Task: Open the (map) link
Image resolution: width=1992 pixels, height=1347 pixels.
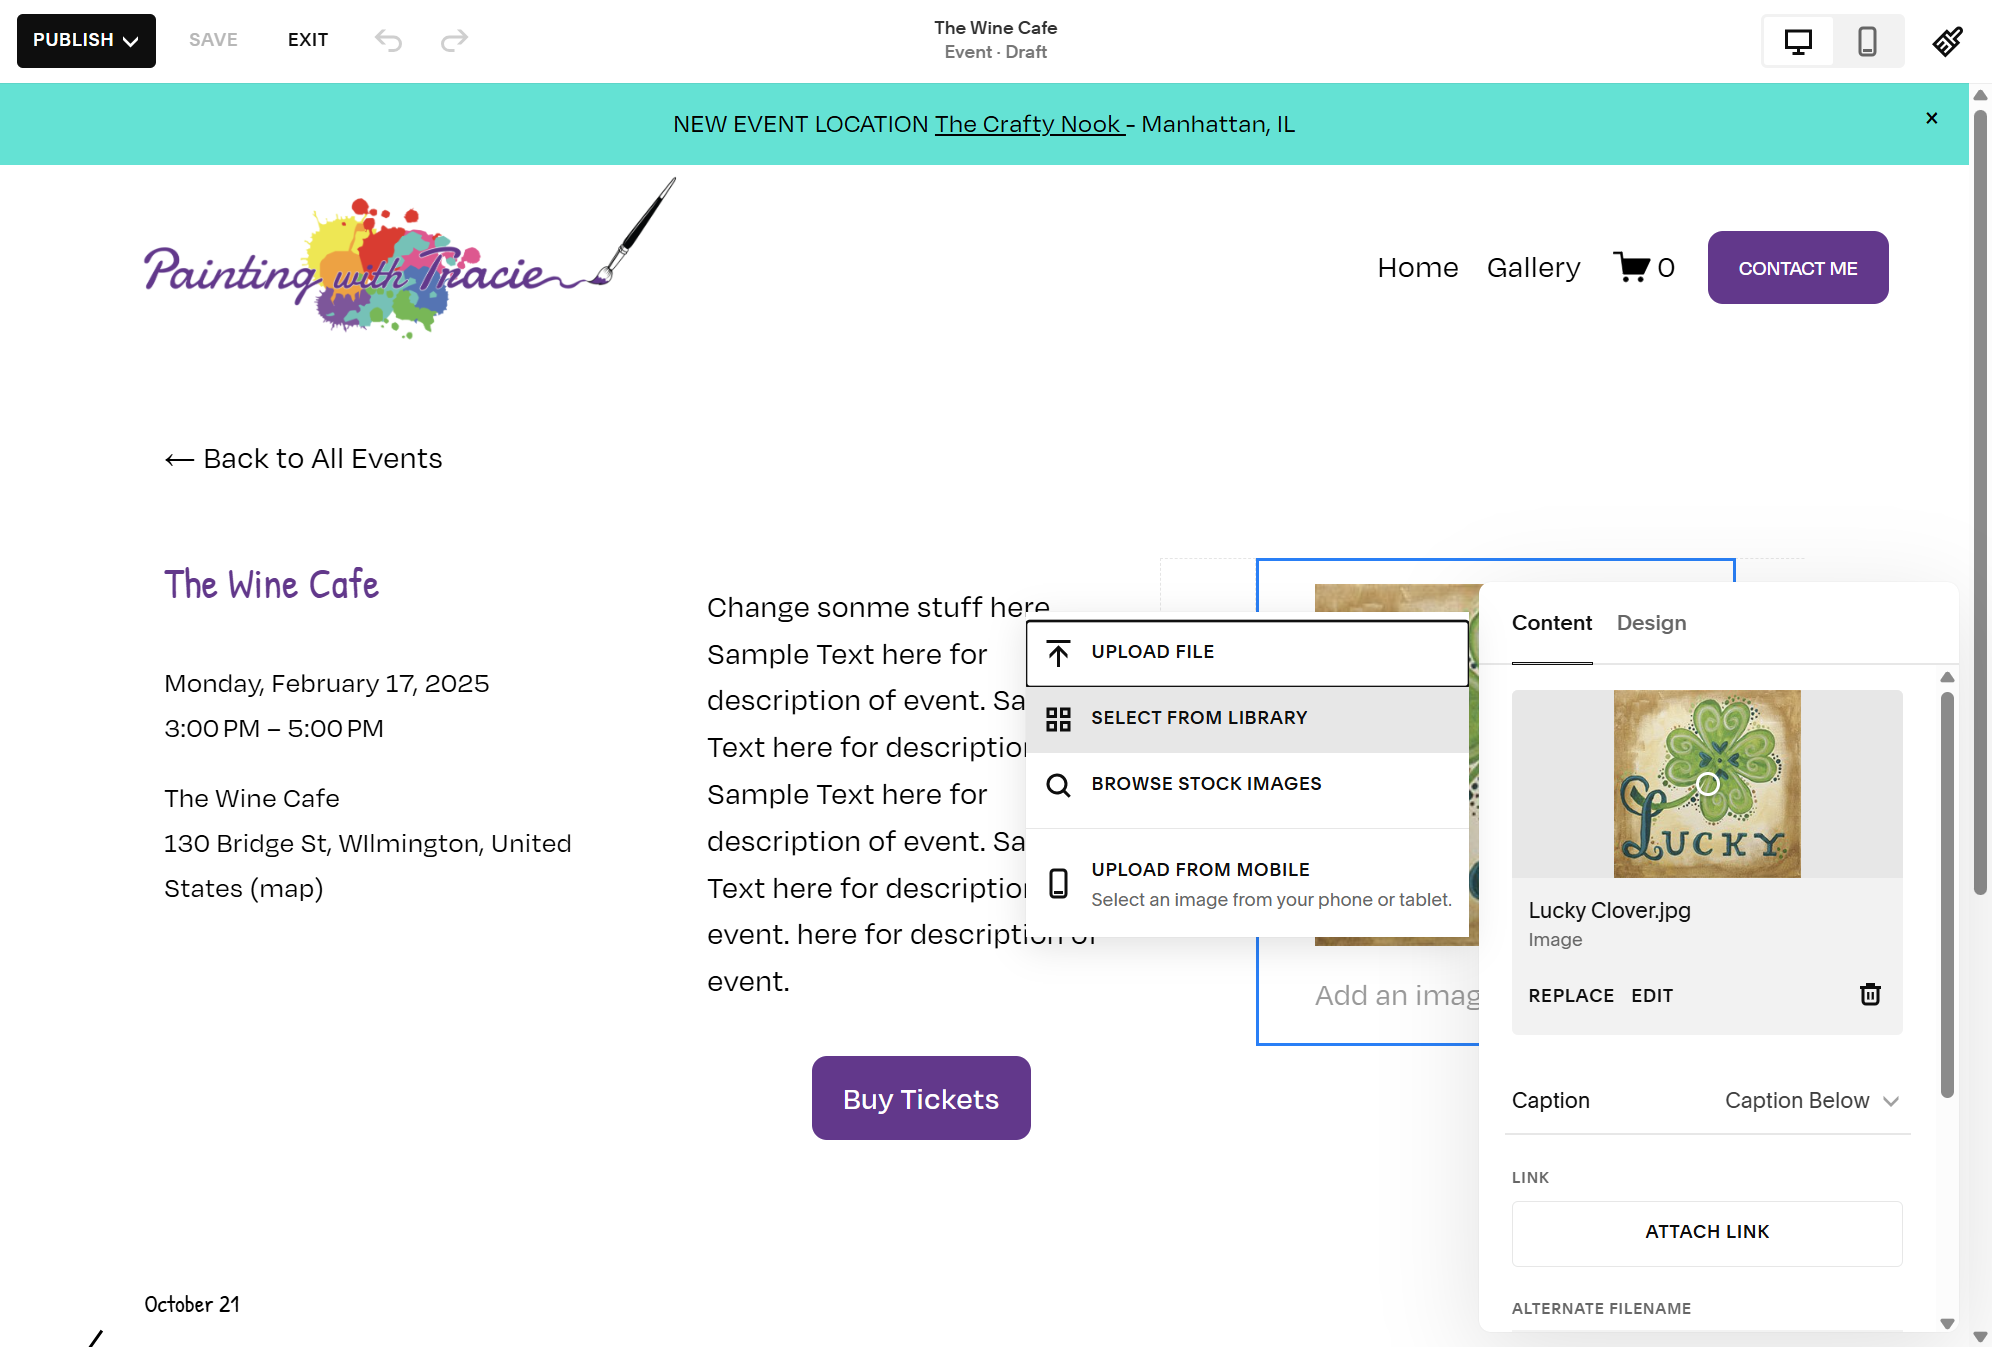Action: coord(286,888)
